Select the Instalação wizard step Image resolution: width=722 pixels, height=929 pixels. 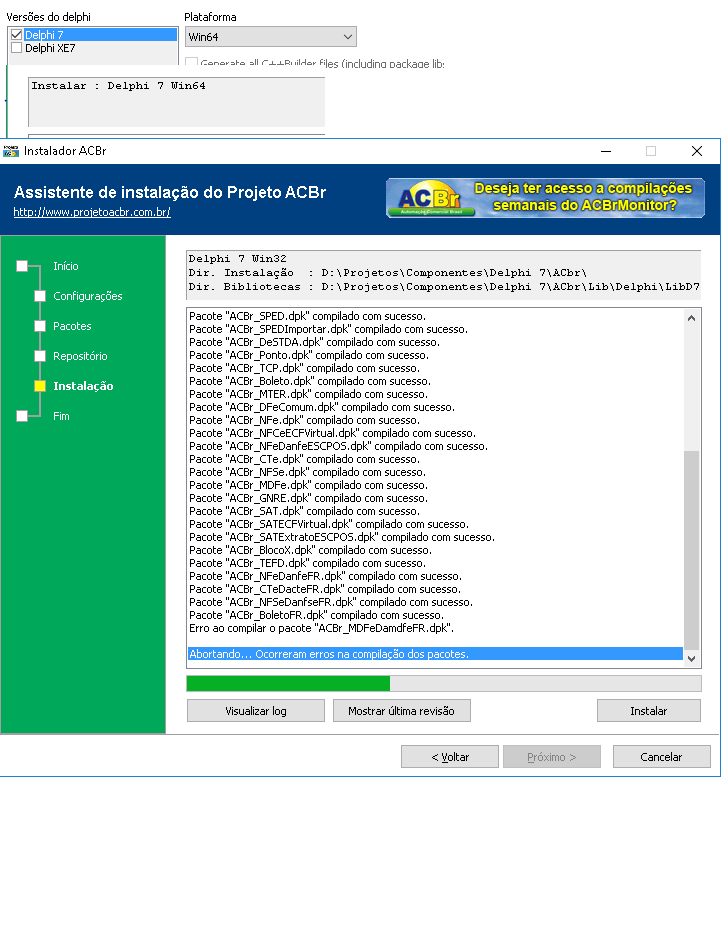[83, 386]
